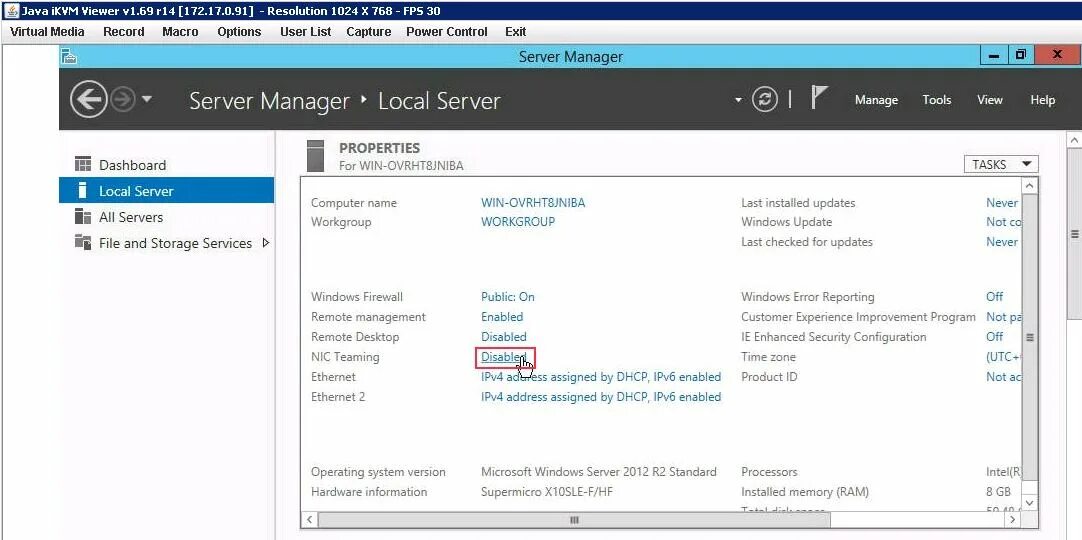1082x540 pixels.
Task: Click Last checked for updates Never link
Action: click(1002, 242)
